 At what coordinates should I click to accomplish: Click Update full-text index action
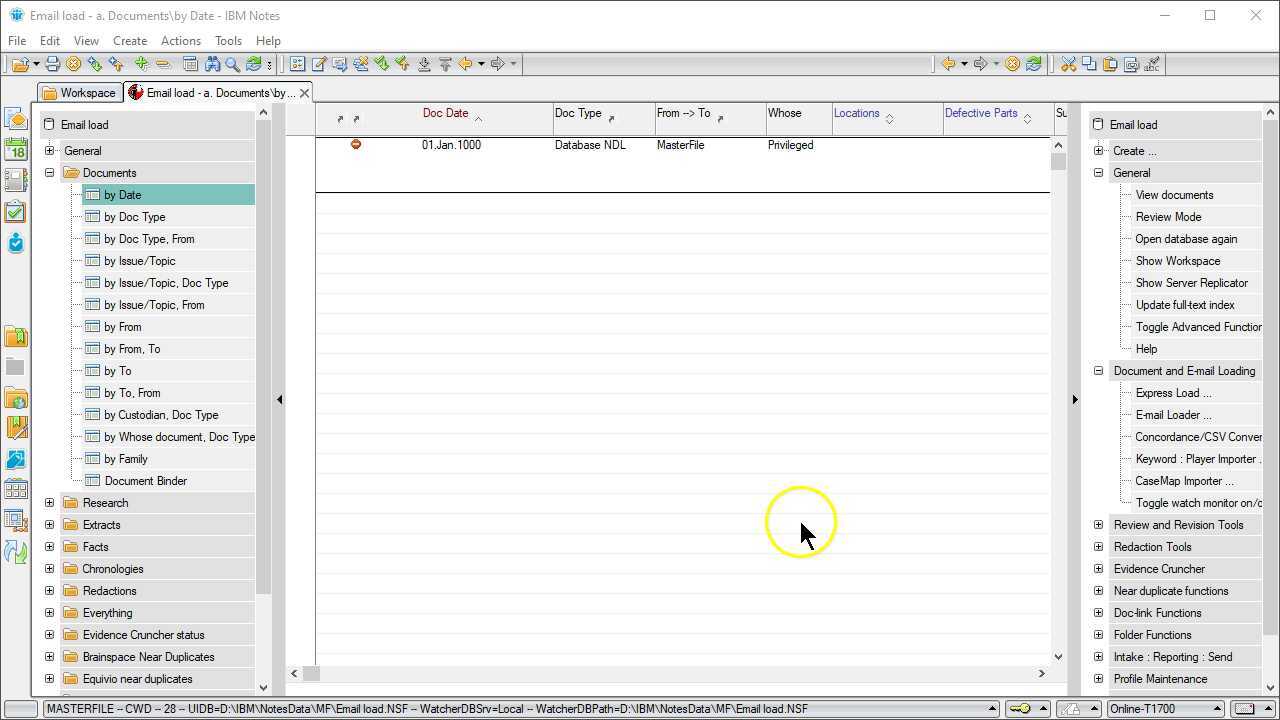point(1184,305)
